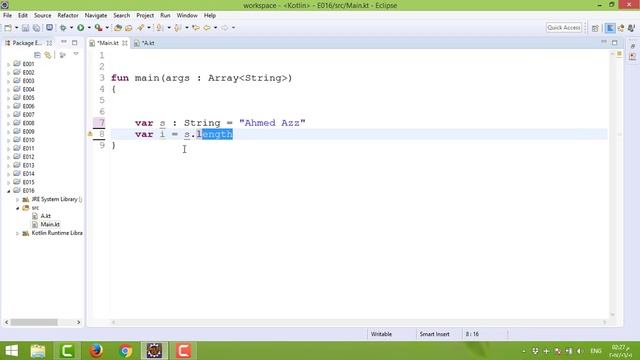This screenshot has width=640, height=360.
Task: Click the Search toolbar icon
Action: click(x=140, y=28)
